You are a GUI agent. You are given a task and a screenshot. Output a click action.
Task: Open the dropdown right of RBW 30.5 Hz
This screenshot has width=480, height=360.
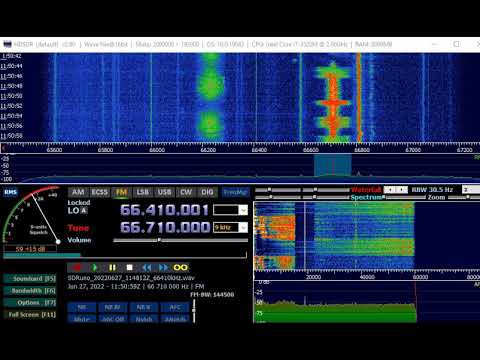(x=471, y=190)
